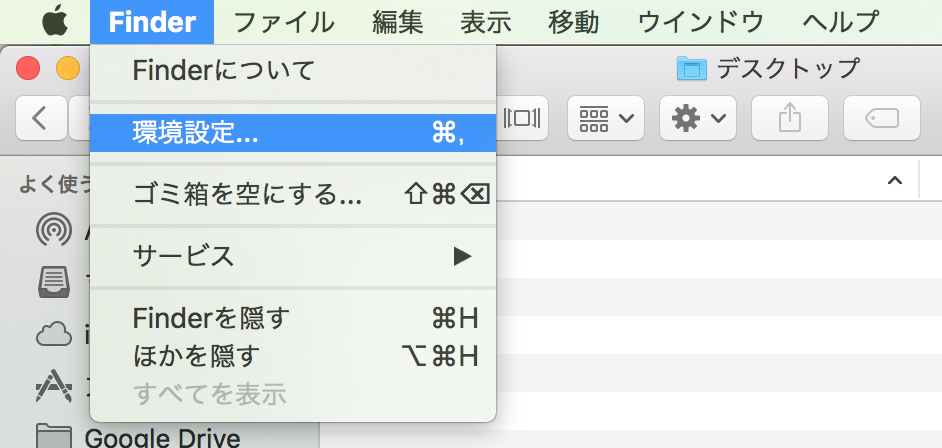The height and width of the screenshot is (448, 942).
Task: Open the 表示 menu
Action: point(485,22)
